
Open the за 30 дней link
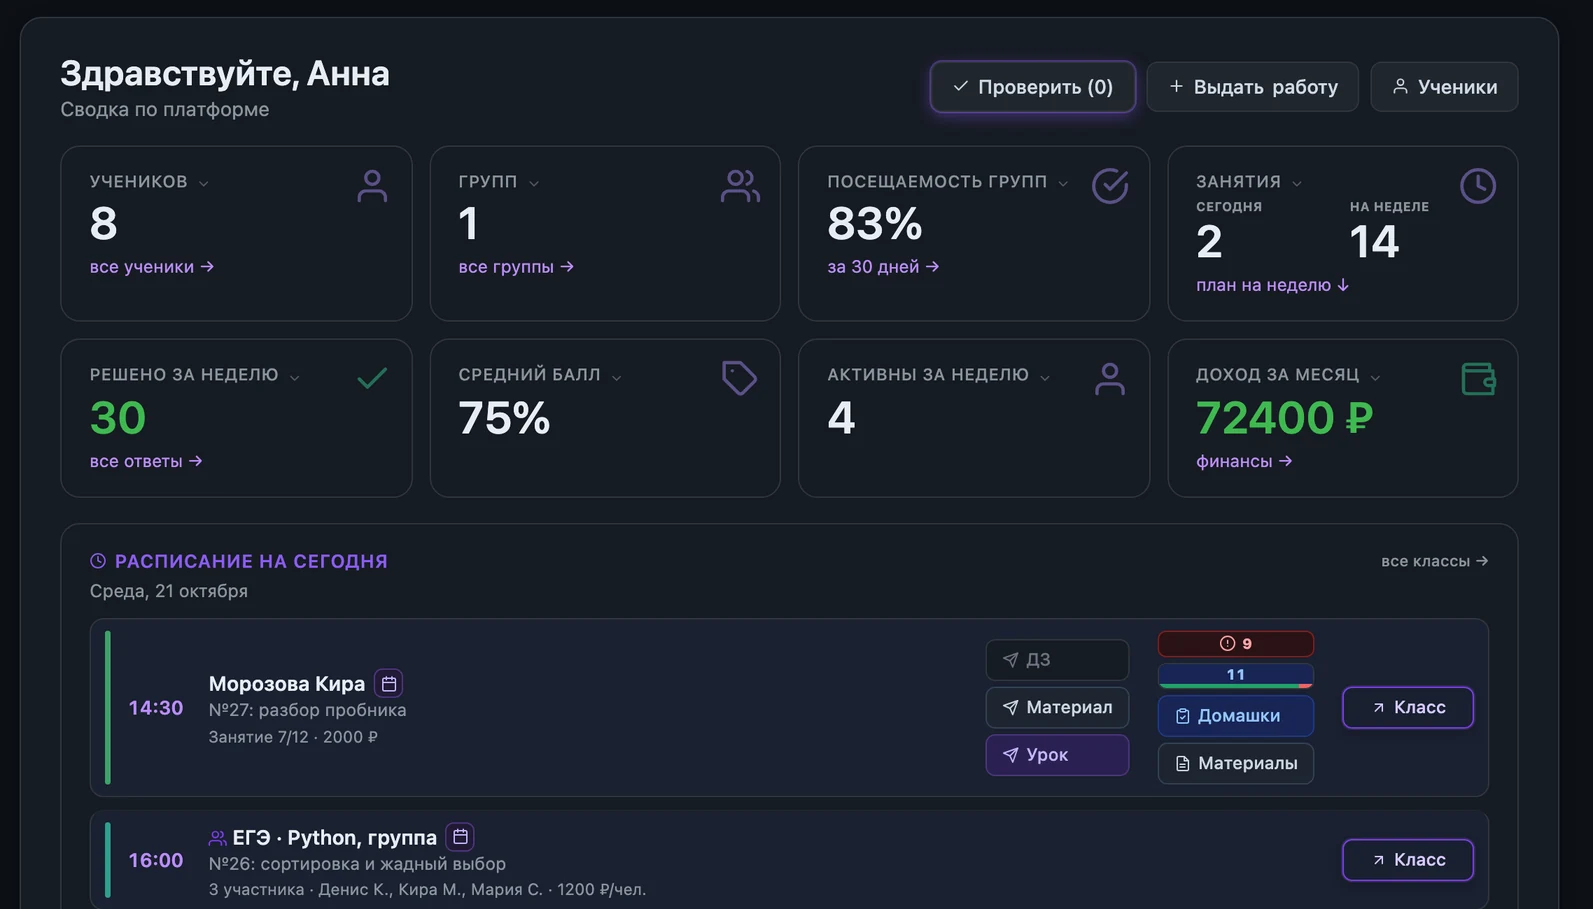[x=883, y=267]
